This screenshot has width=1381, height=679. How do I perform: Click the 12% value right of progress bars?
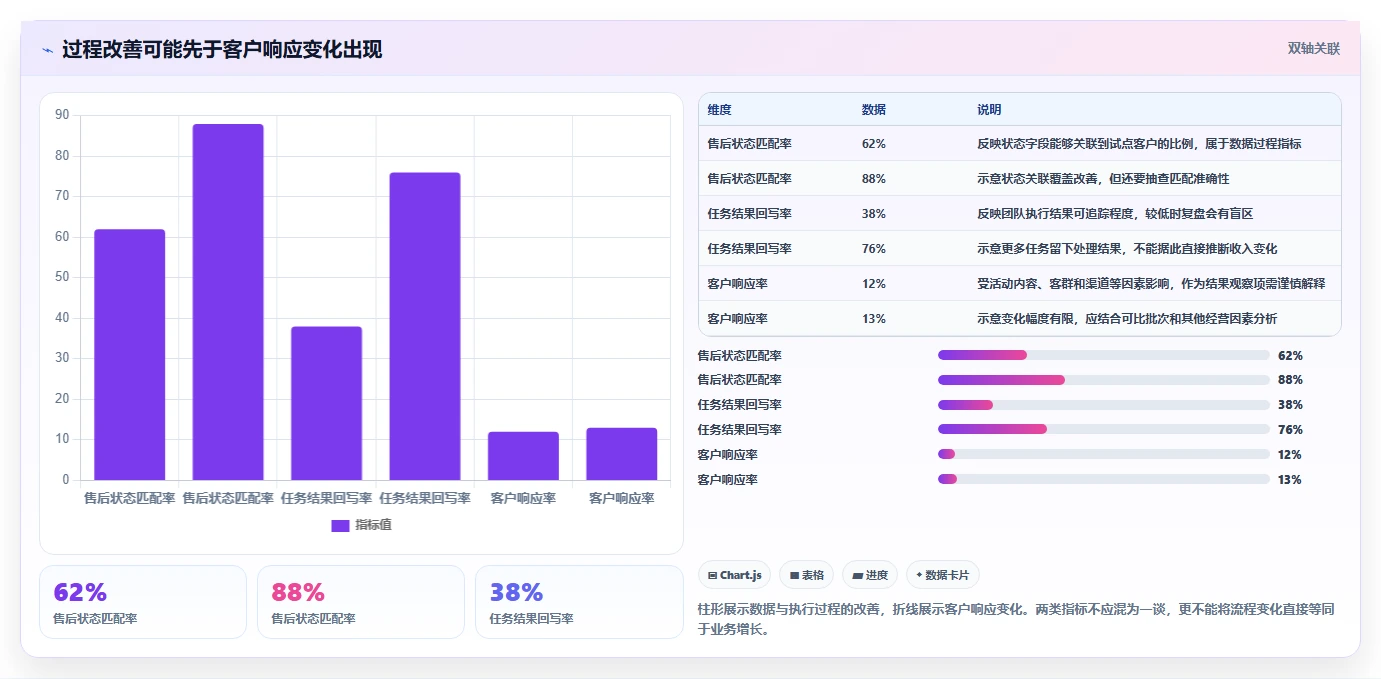tap(1290, 455)
